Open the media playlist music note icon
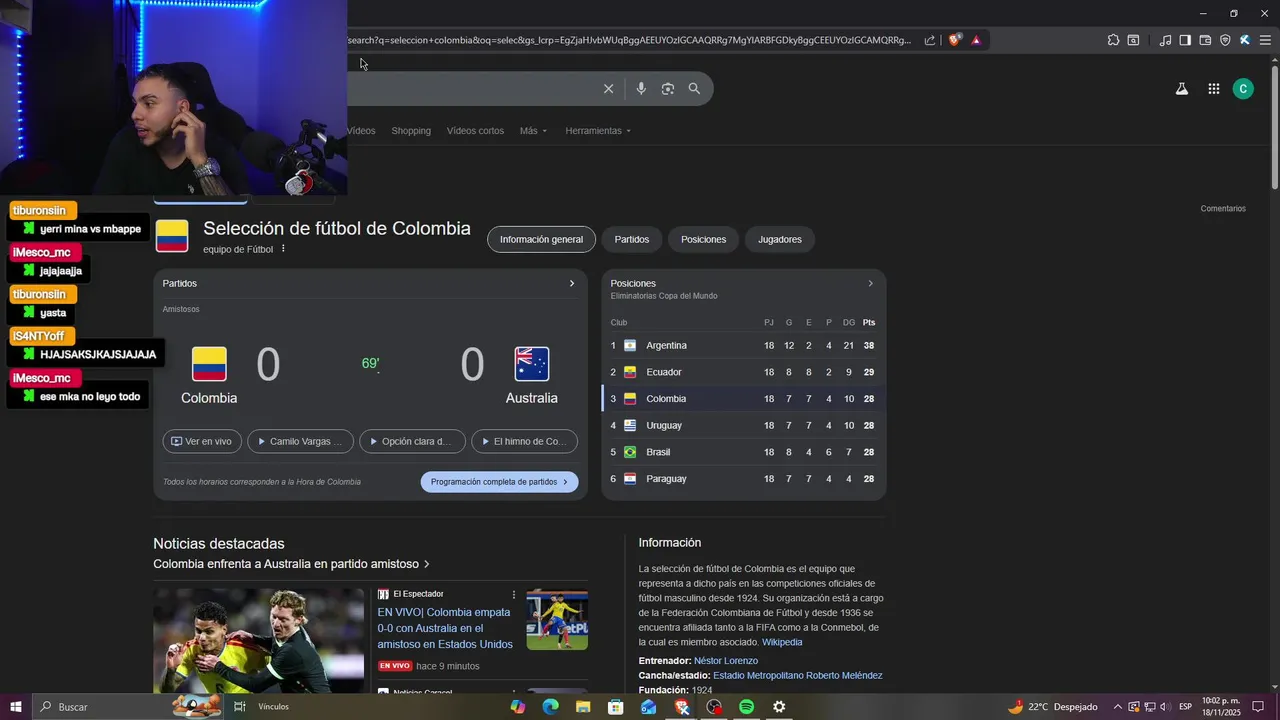Viewport: 1280px width, 720px height. coord(1165,40)
